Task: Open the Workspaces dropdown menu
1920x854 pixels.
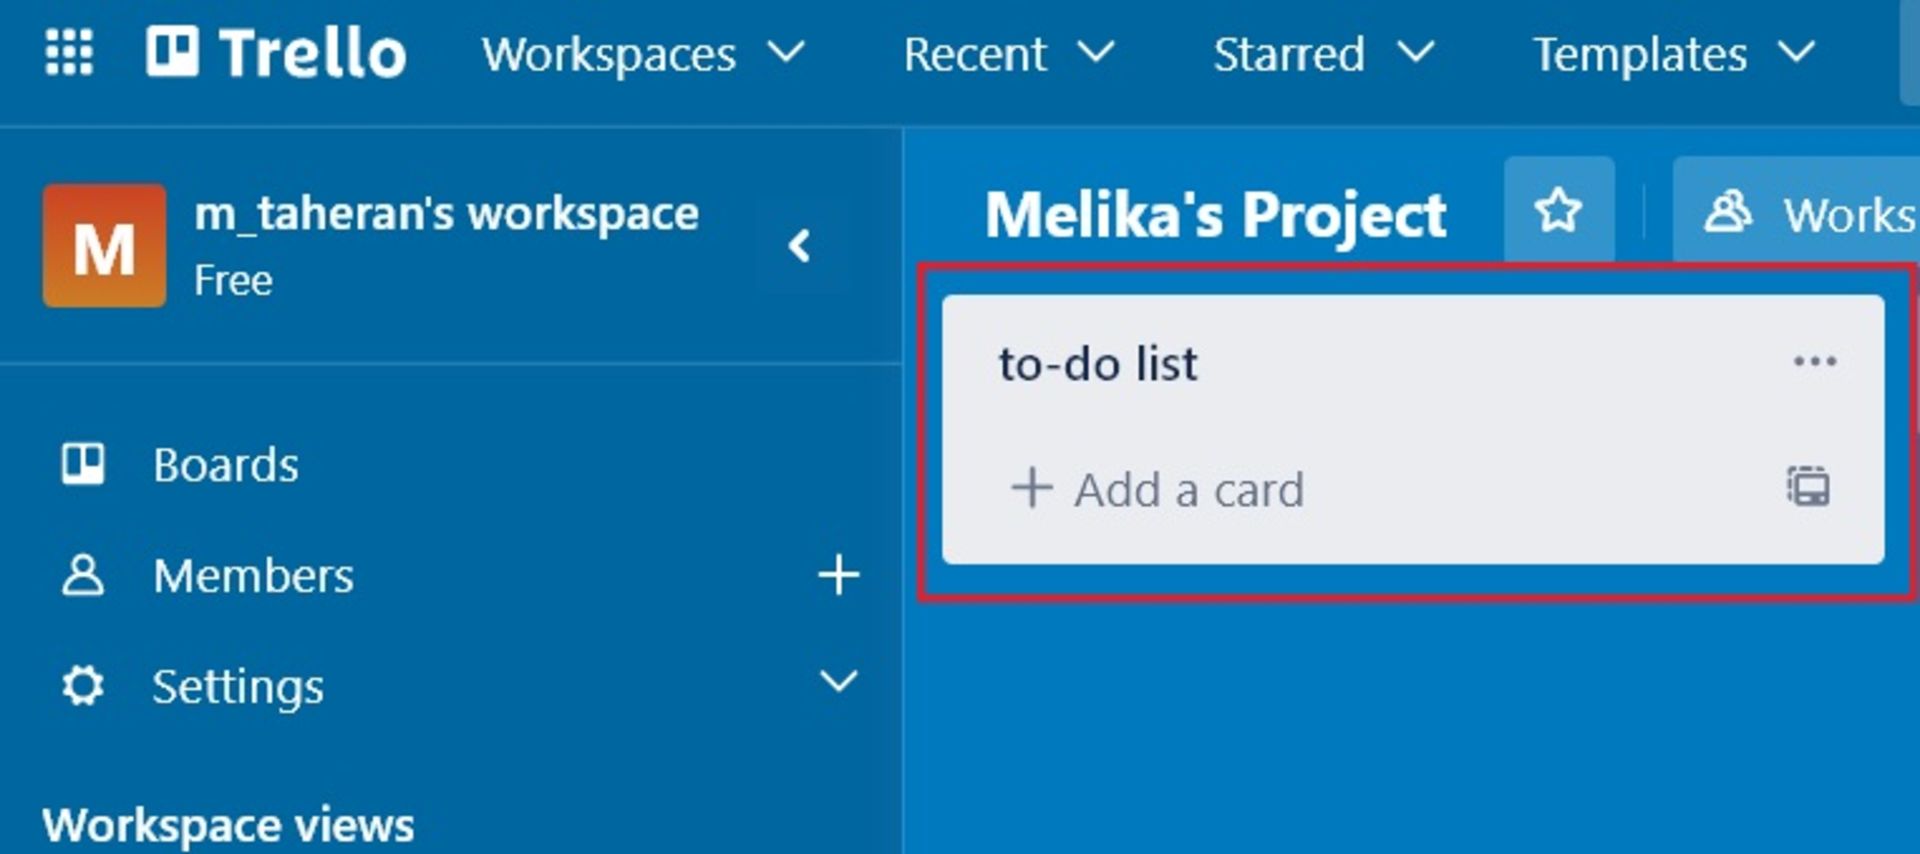Action: pyautogui.click(x=642, y=54)
